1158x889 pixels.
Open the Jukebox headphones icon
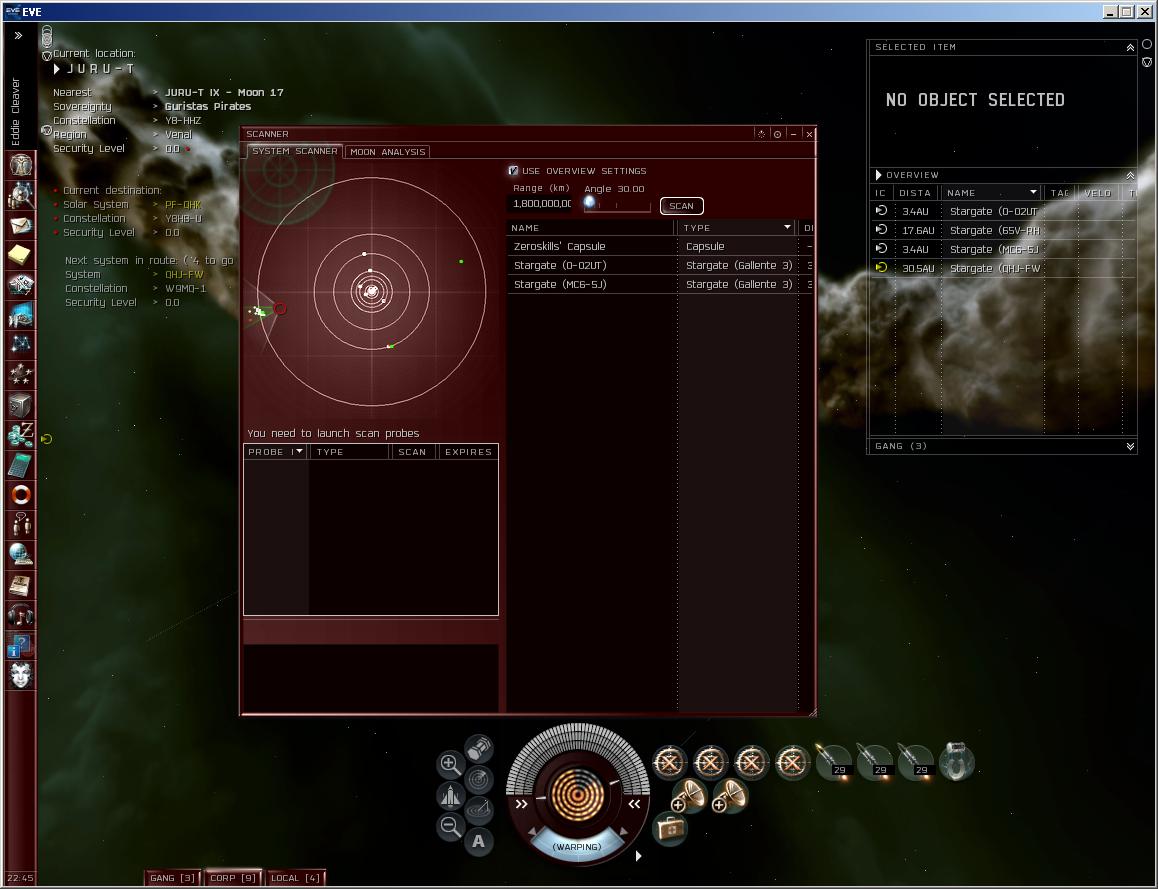[x=21, y=614]
